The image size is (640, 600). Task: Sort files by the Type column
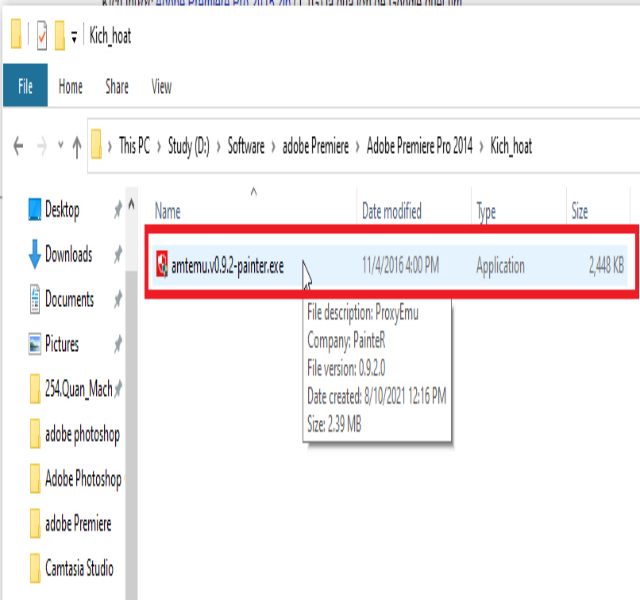tap(486, 212)
